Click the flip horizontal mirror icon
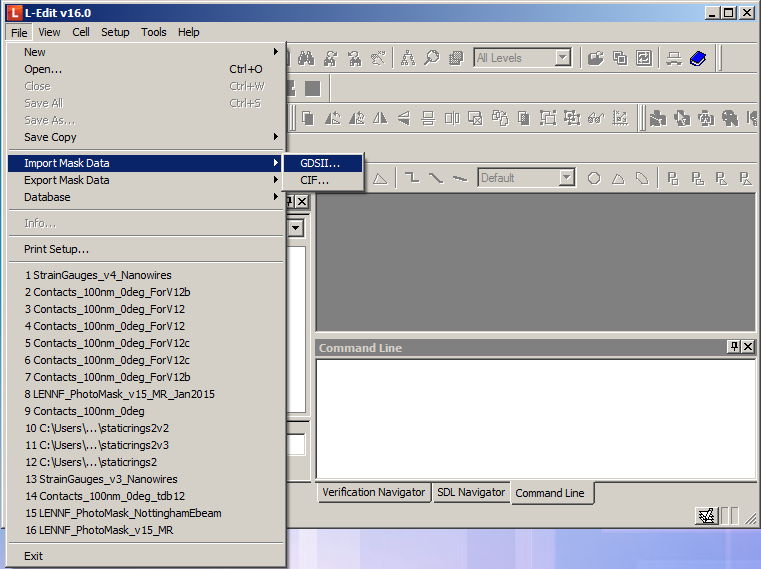The height and width of the screenshot is (569, 761). (x=380, y=118)
